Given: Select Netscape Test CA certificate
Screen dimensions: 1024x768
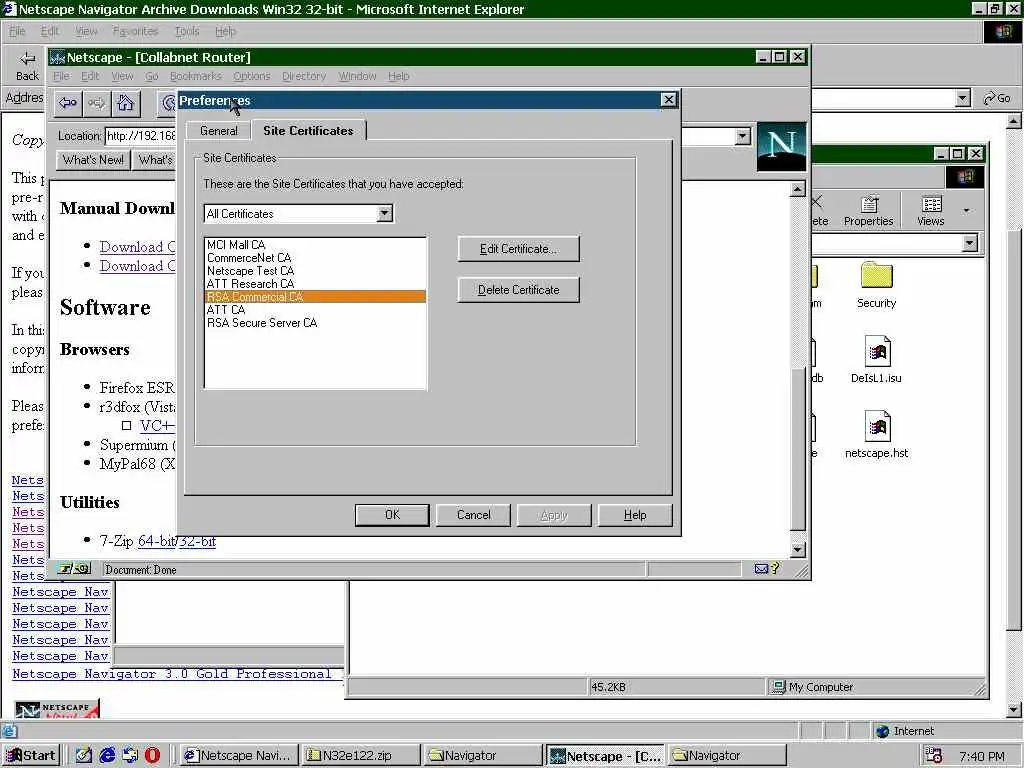Looking at the screenshot, I should [315, 271].
